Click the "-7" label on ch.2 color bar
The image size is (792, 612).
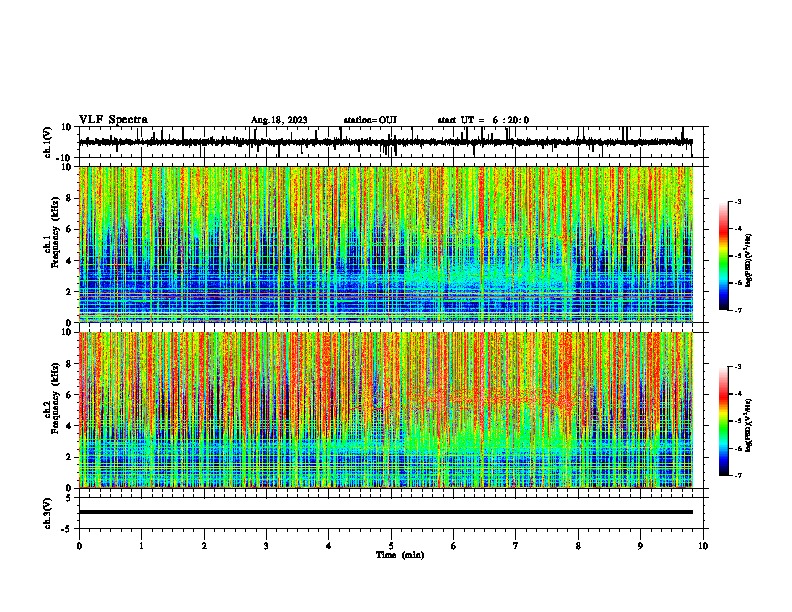click(737, 475)
